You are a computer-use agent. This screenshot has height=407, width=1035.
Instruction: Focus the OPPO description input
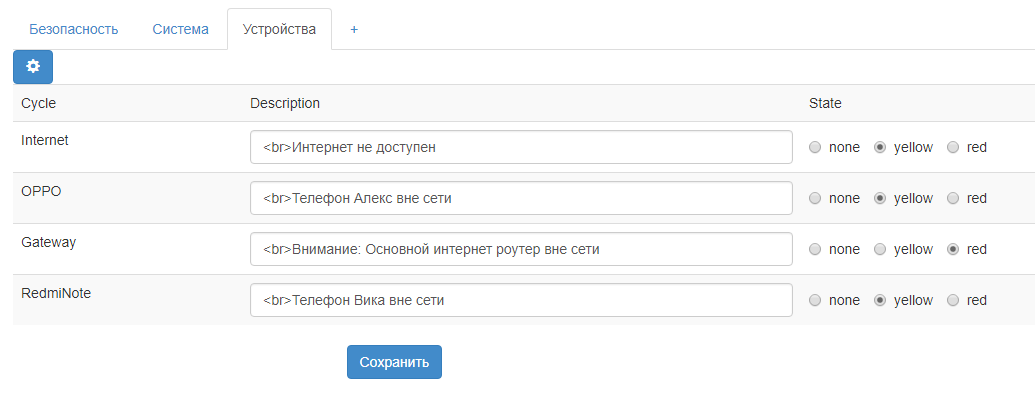(521, 198)
